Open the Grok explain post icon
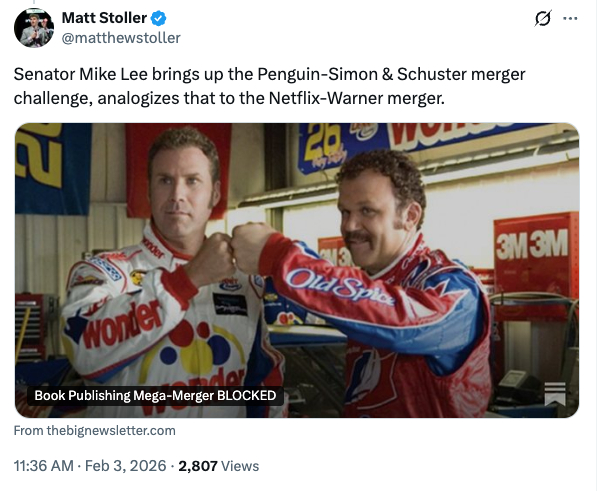The image size is (616, 491). pyautogui.click(x=543, y=18)
